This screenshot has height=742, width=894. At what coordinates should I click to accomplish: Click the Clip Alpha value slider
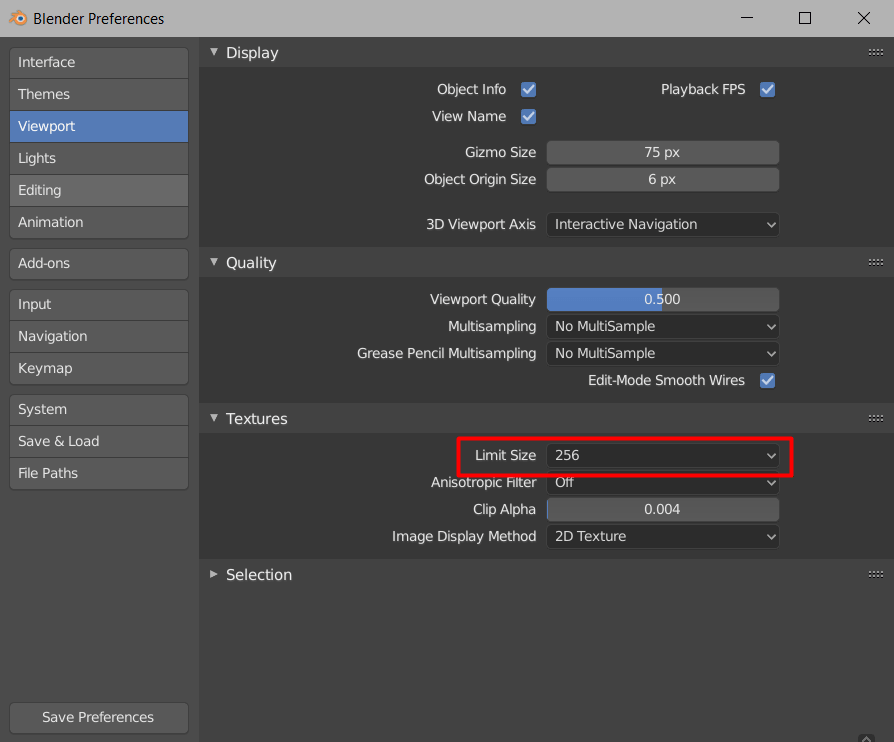click(663, 509)
